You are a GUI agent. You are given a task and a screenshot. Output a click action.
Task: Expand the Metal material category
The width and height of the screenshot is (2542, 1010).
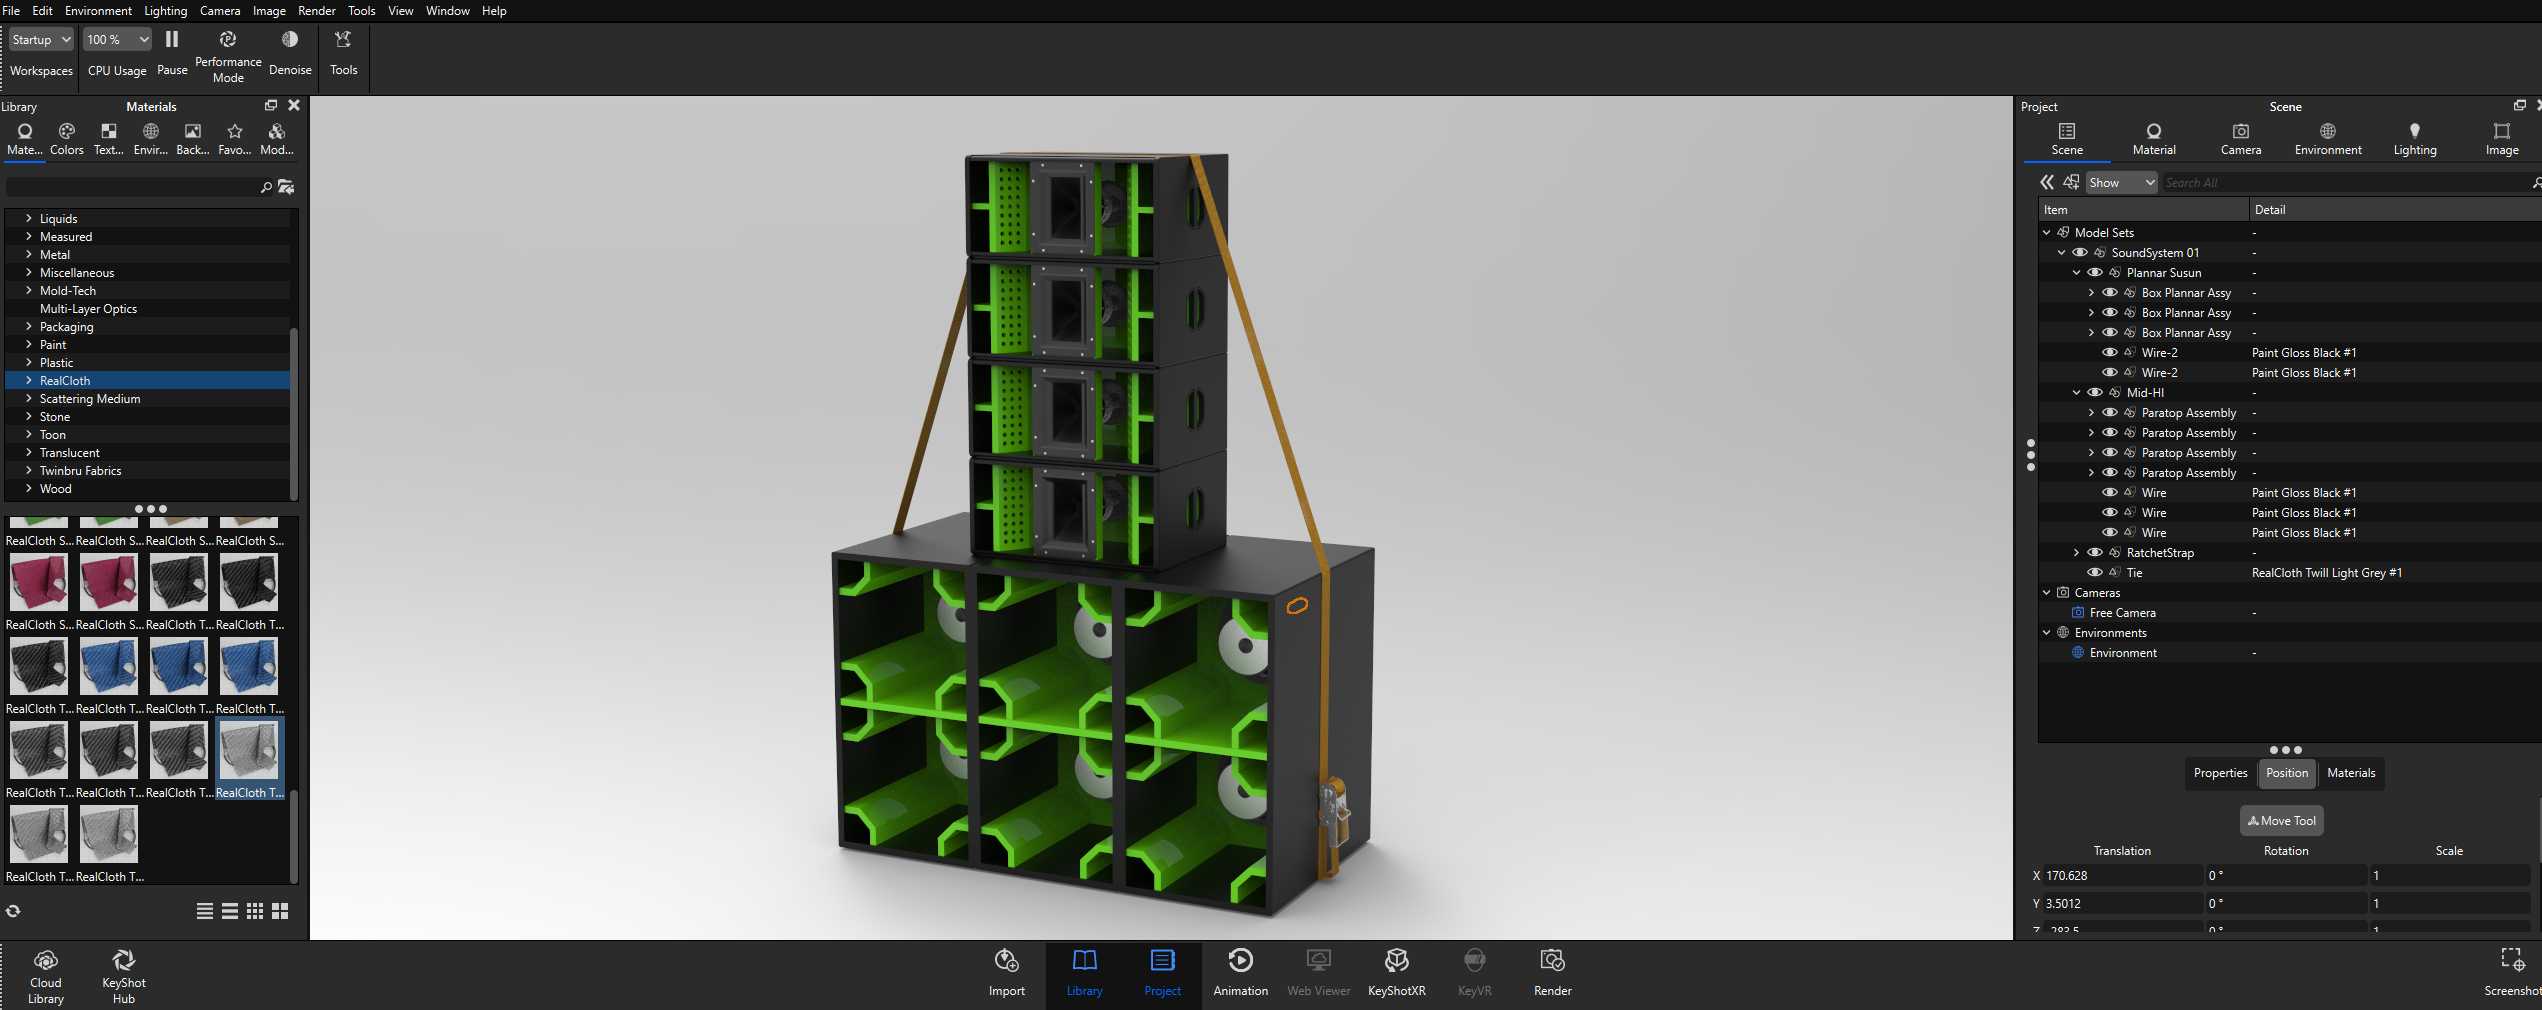pyautogui.click(x=29, y=255)
